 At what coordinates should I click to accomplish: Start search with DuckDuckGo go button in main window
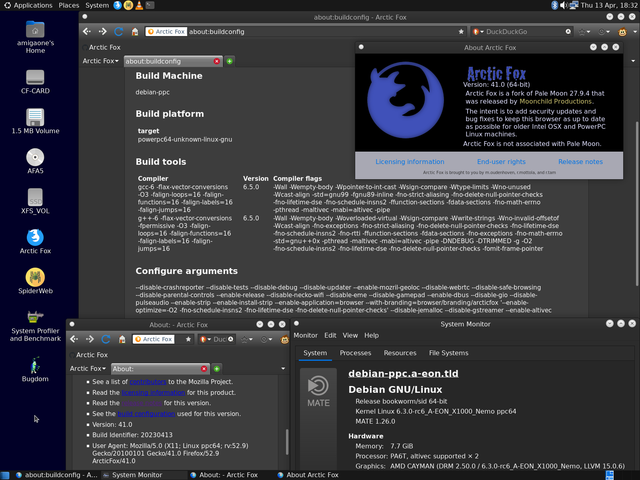[x=568, y=31]
